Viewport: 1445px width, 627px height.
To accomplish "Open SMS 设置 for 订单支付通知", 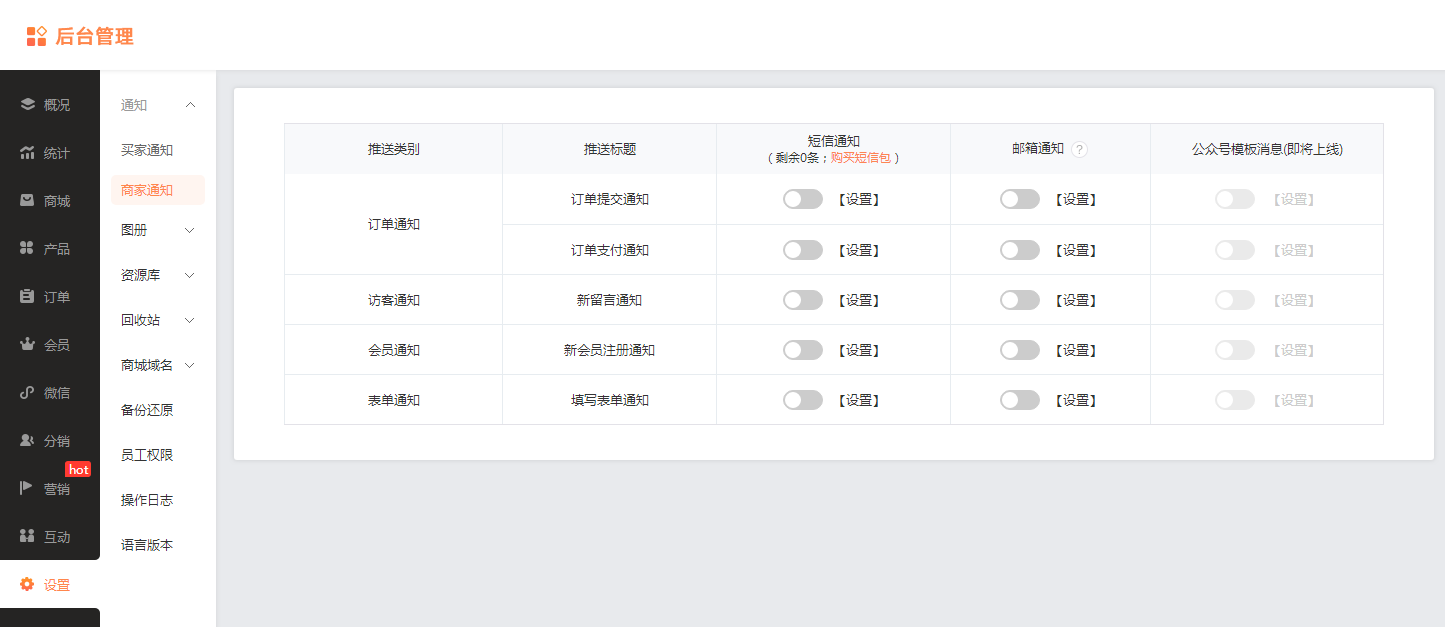I will pos(859,250).
